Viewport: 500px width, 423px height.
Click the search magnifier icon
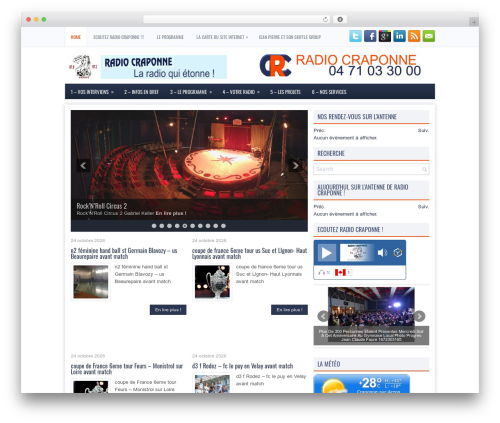pyautogui.click(x=424, y=169)
